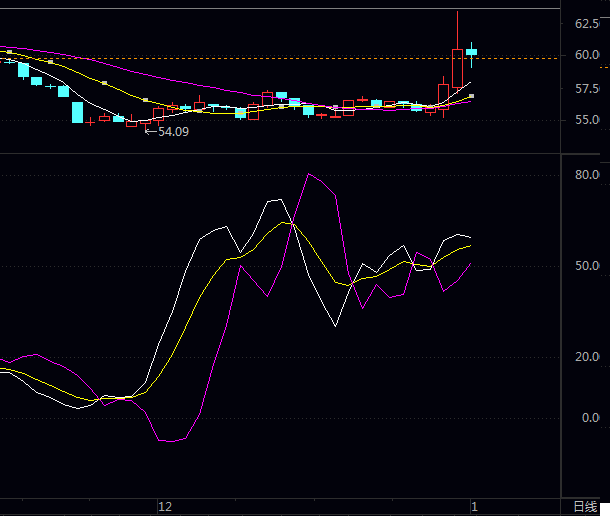Click the month 1 marker on time axis
610x518 pixels.
(x=474, y=507)
